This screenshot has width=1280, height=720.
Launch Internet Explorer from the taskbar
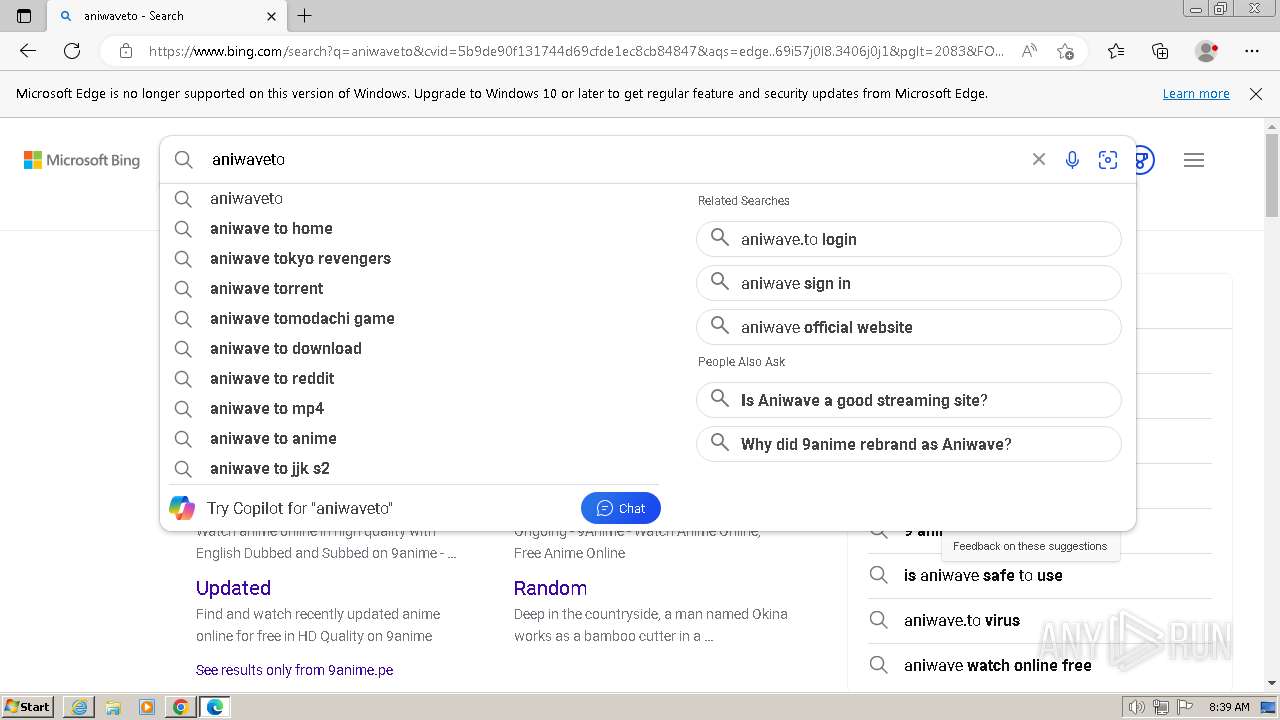coord(79,707)
